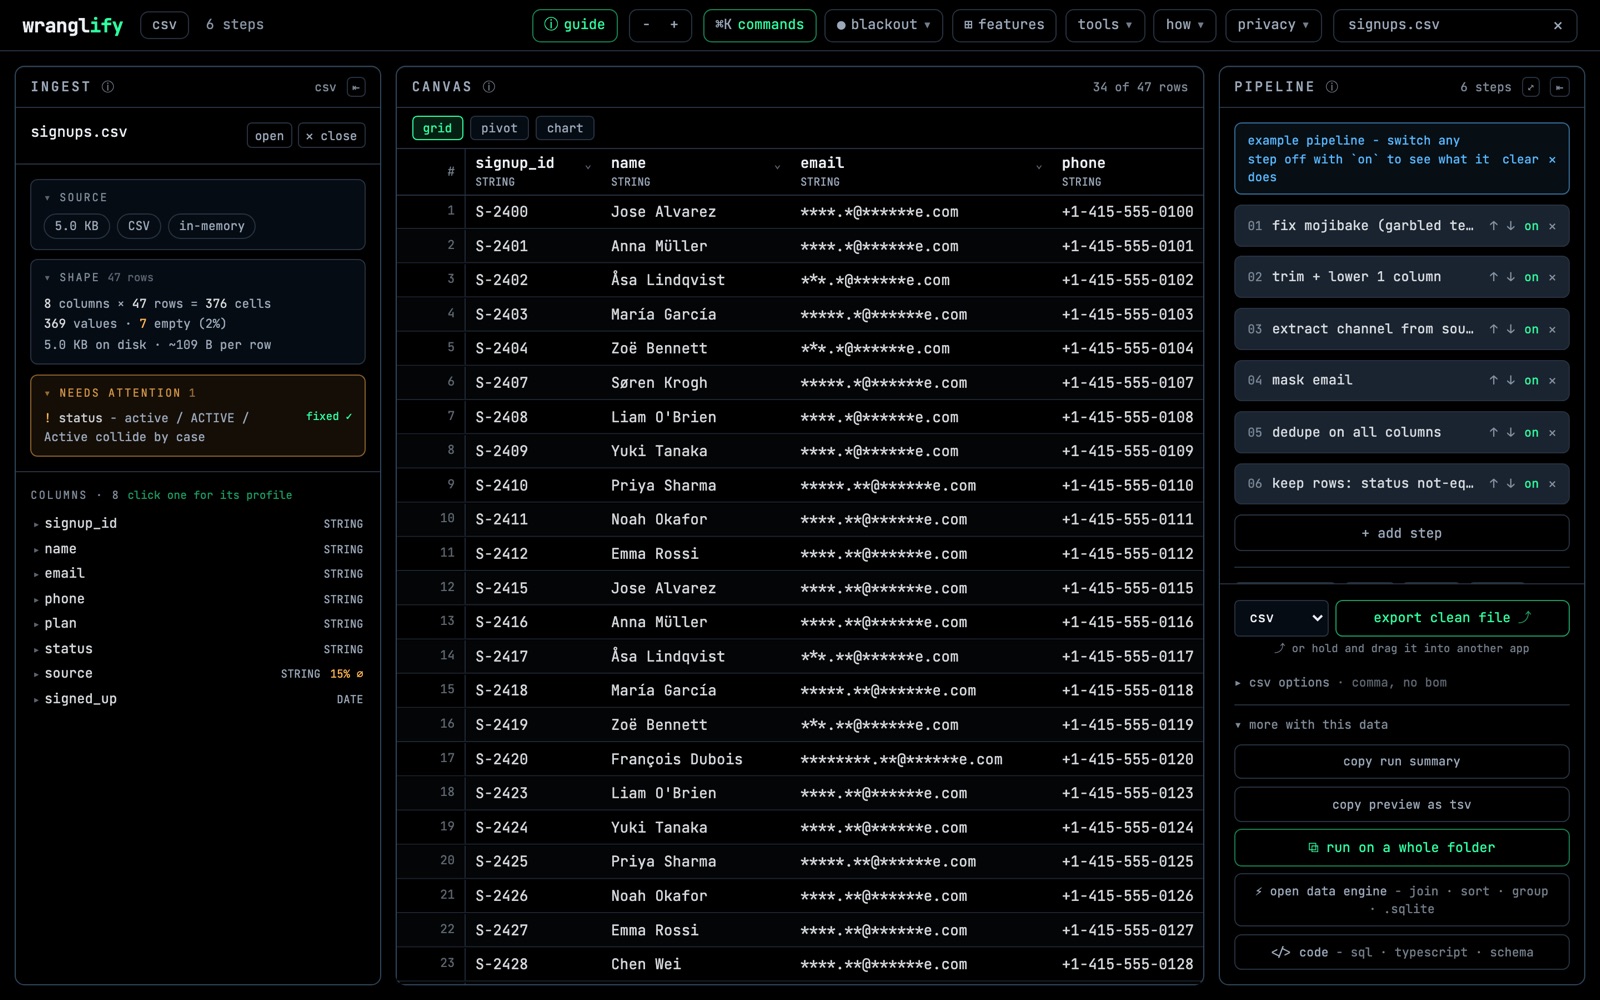Open the how dropdown menu
The height and width of the screenshot is (1000, 1600).
(1185, 25)
